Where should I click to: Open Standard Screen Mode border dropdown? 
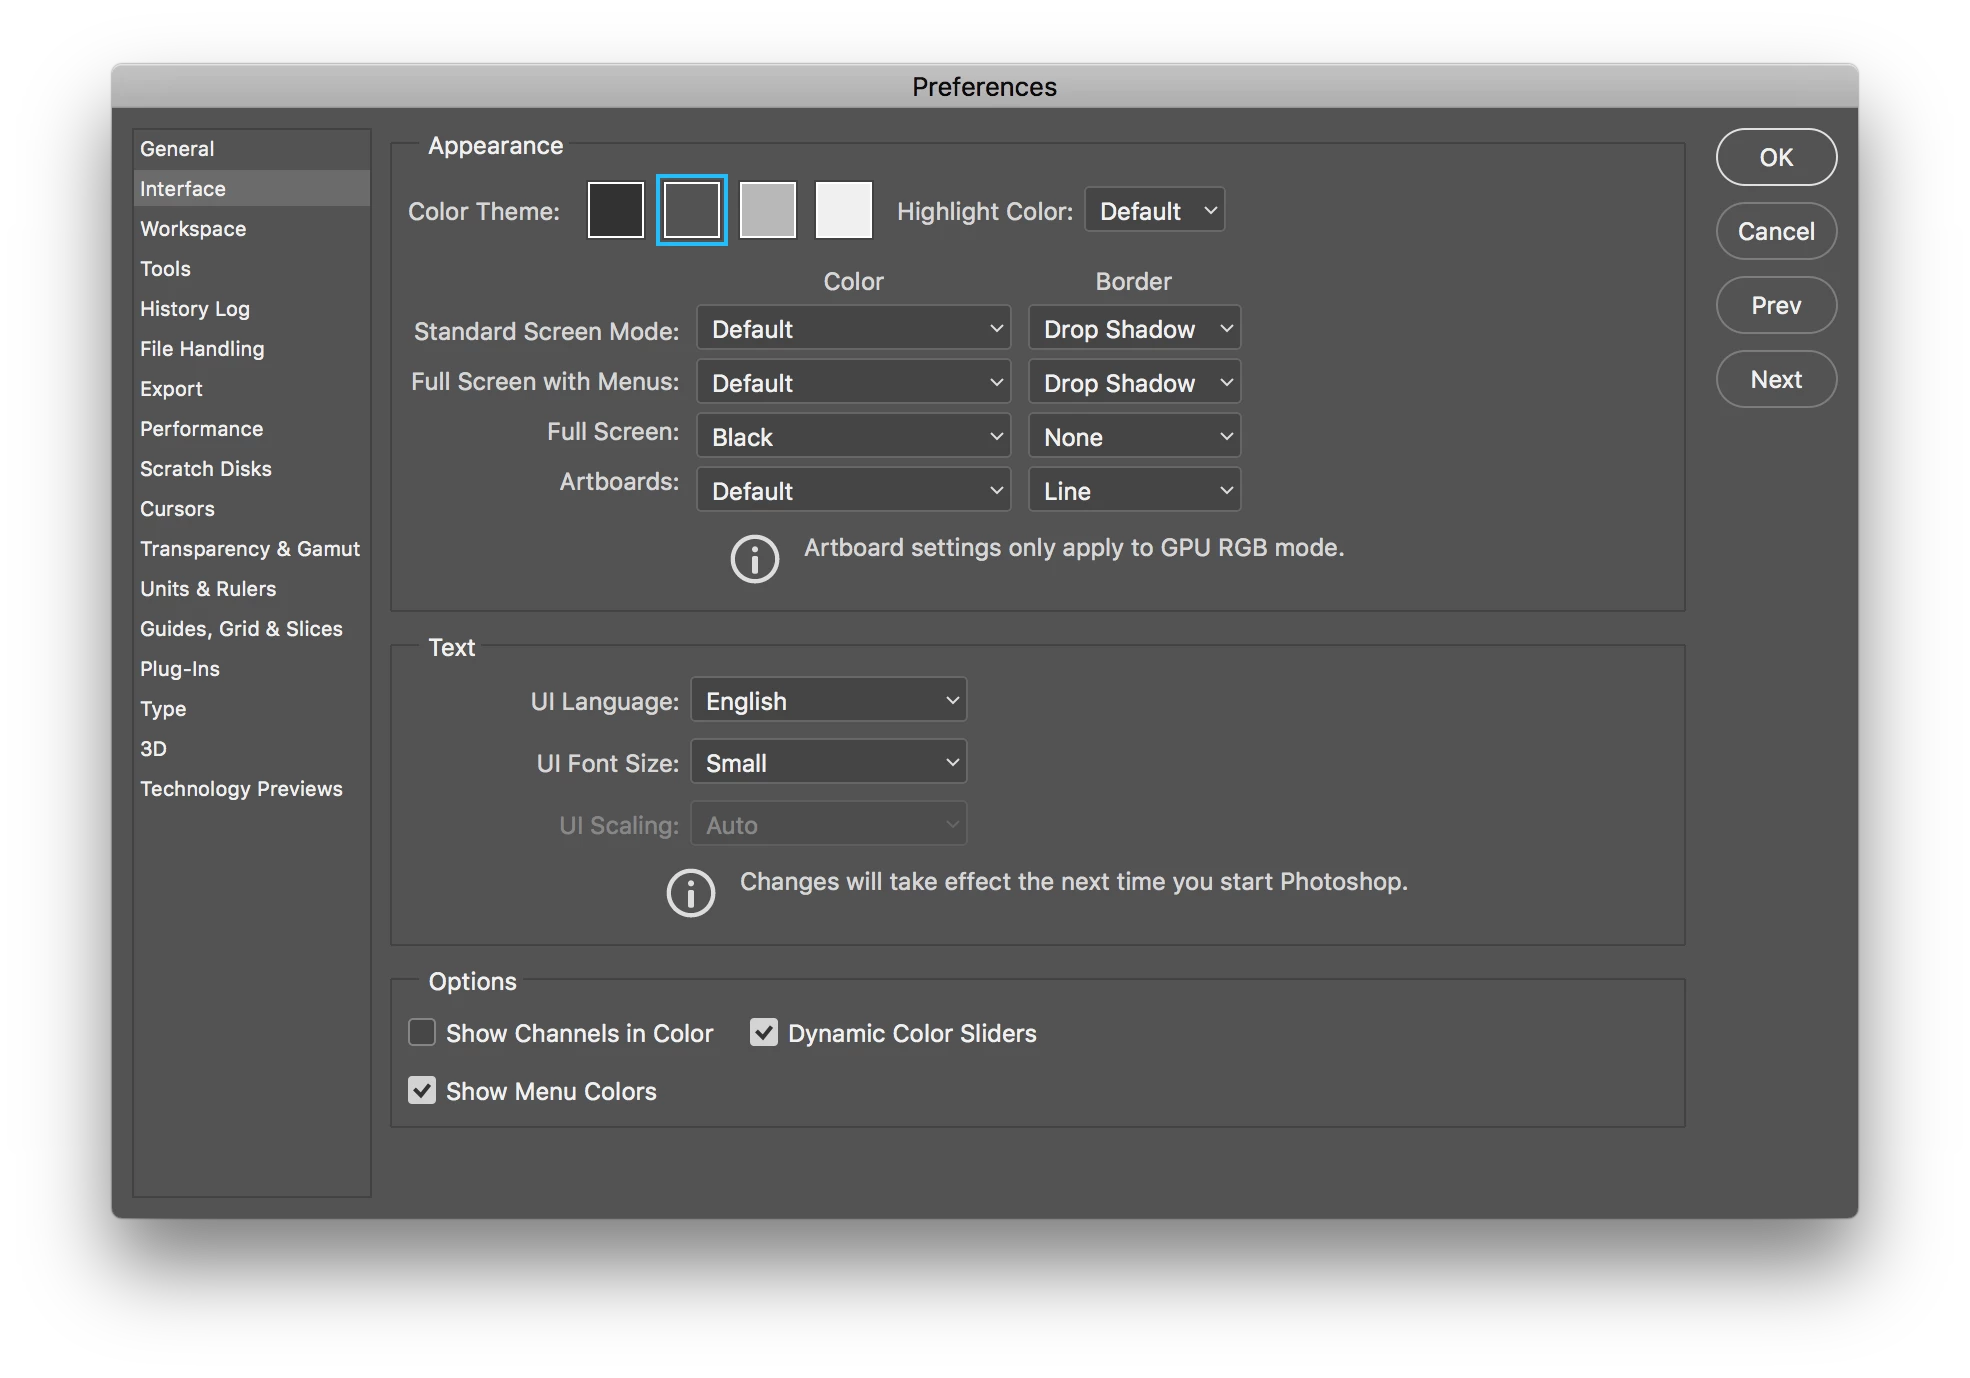(1134, 328)
